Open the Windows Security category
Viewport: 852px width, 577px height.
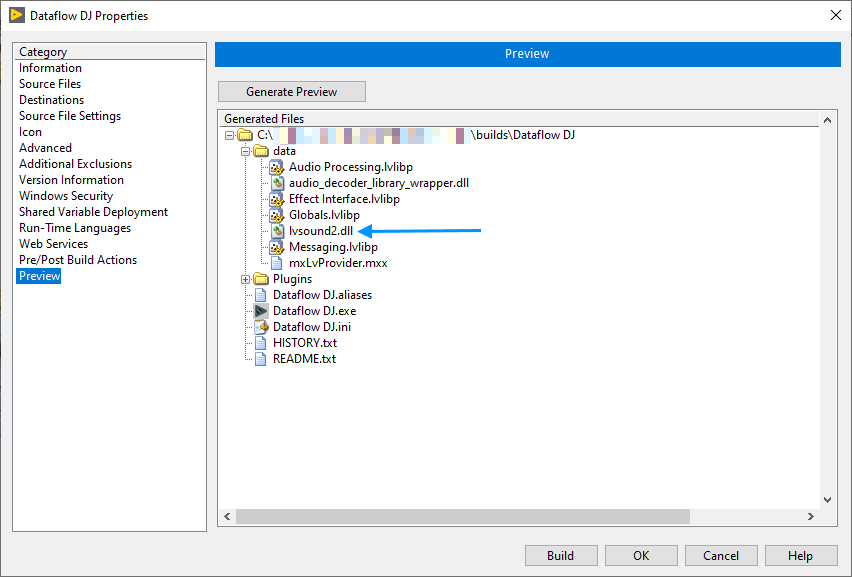[x=66, y=196]
